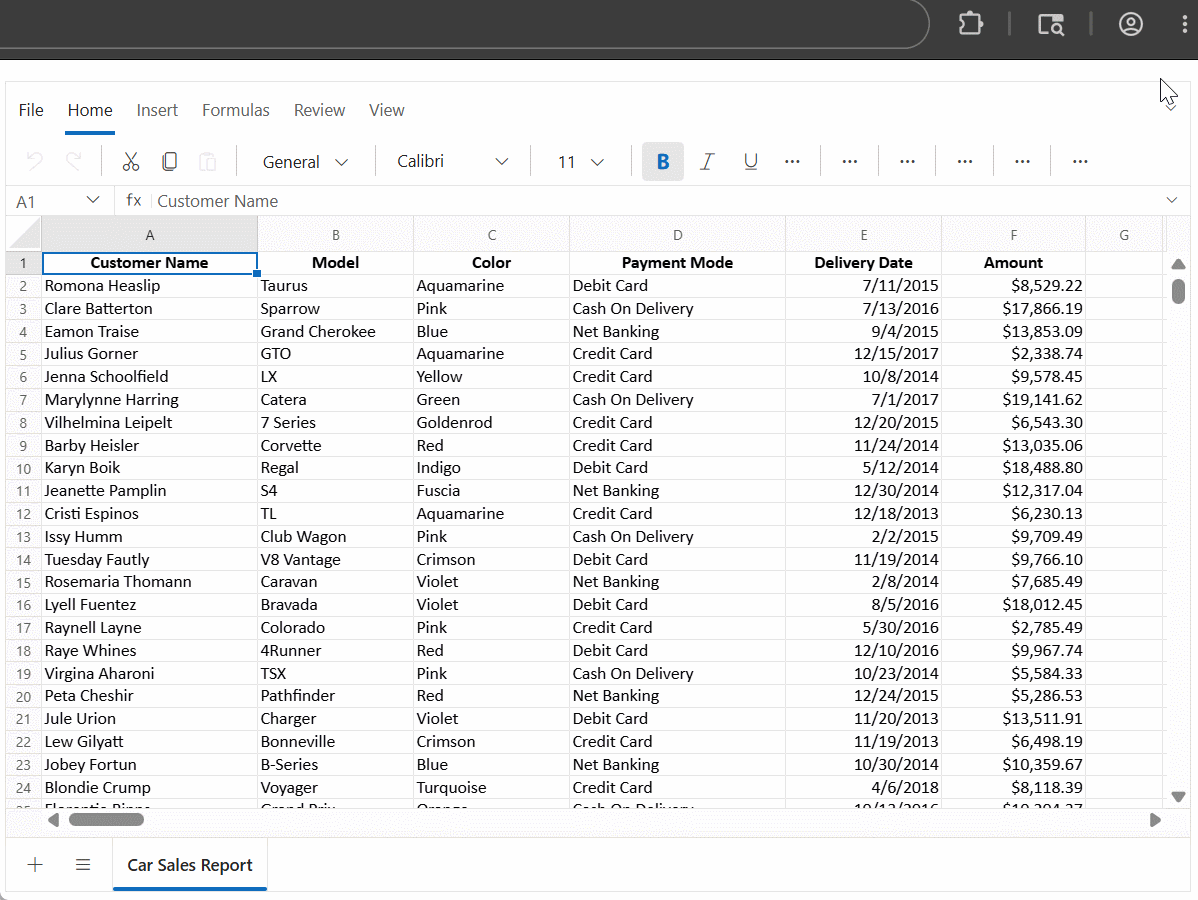
Task: Select the cell with amount $5,286.53
Action: 1013,696
